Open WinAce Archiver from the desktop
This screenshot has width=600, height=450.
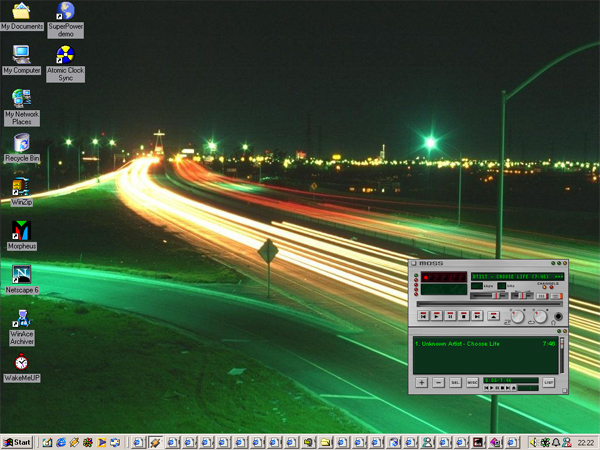21,320
